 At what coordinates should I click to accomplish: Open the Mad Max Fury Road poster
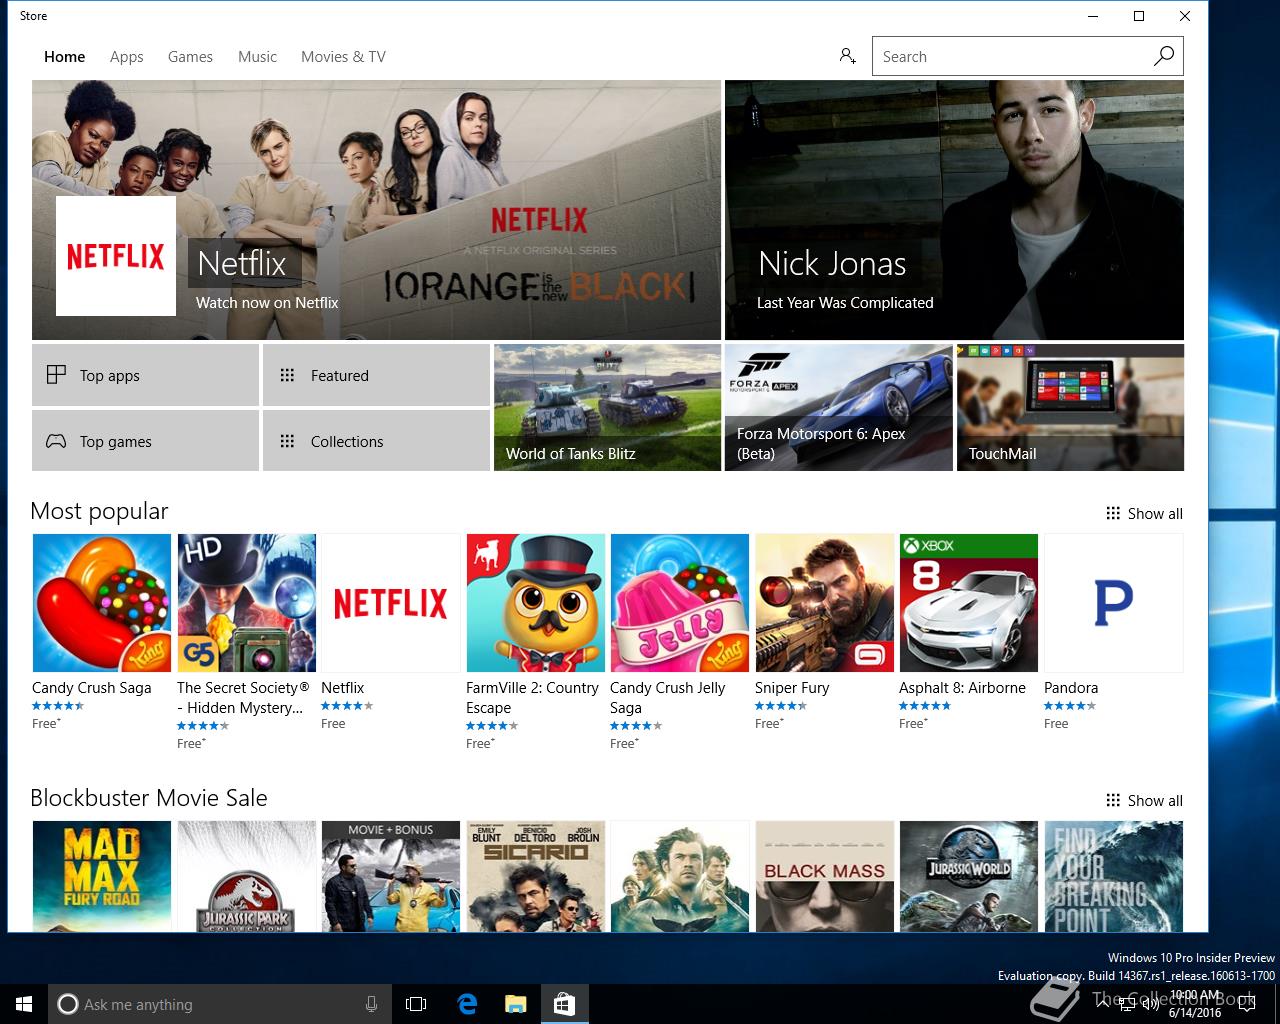point(102,876)
